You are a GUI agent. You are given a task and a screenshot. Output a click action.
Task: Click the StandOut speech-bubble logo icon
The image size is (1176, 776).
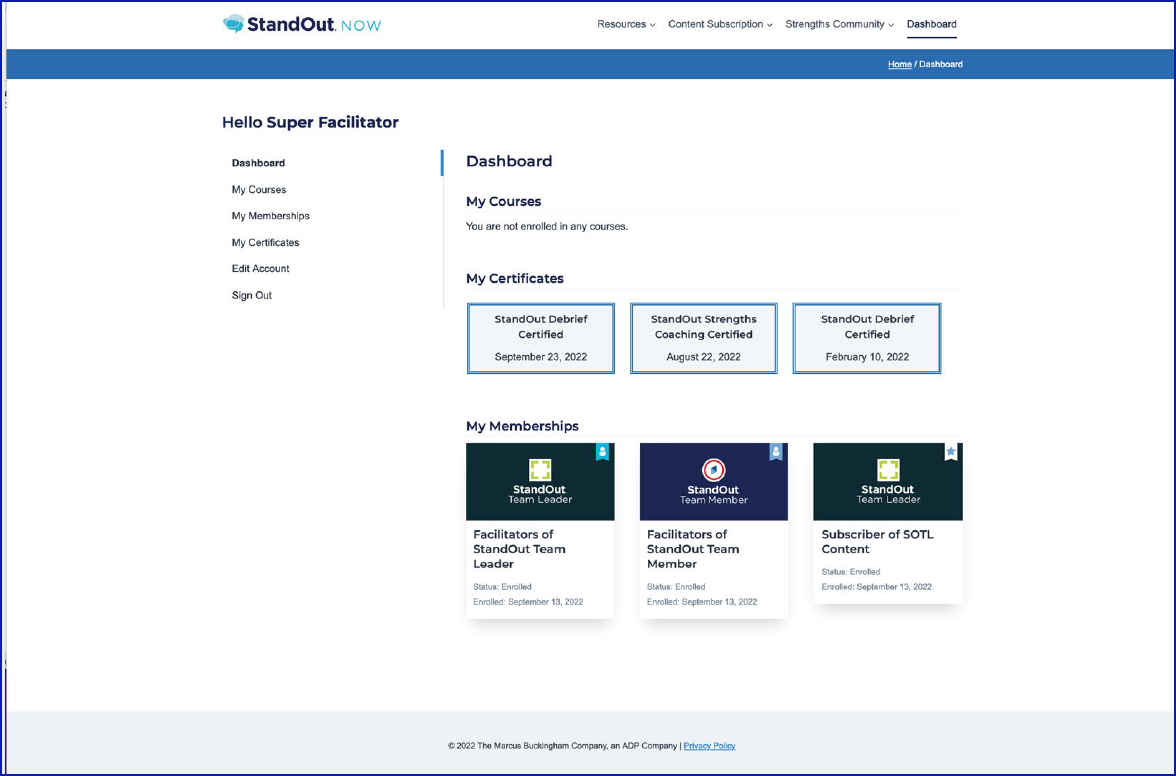tap(232, 22)
